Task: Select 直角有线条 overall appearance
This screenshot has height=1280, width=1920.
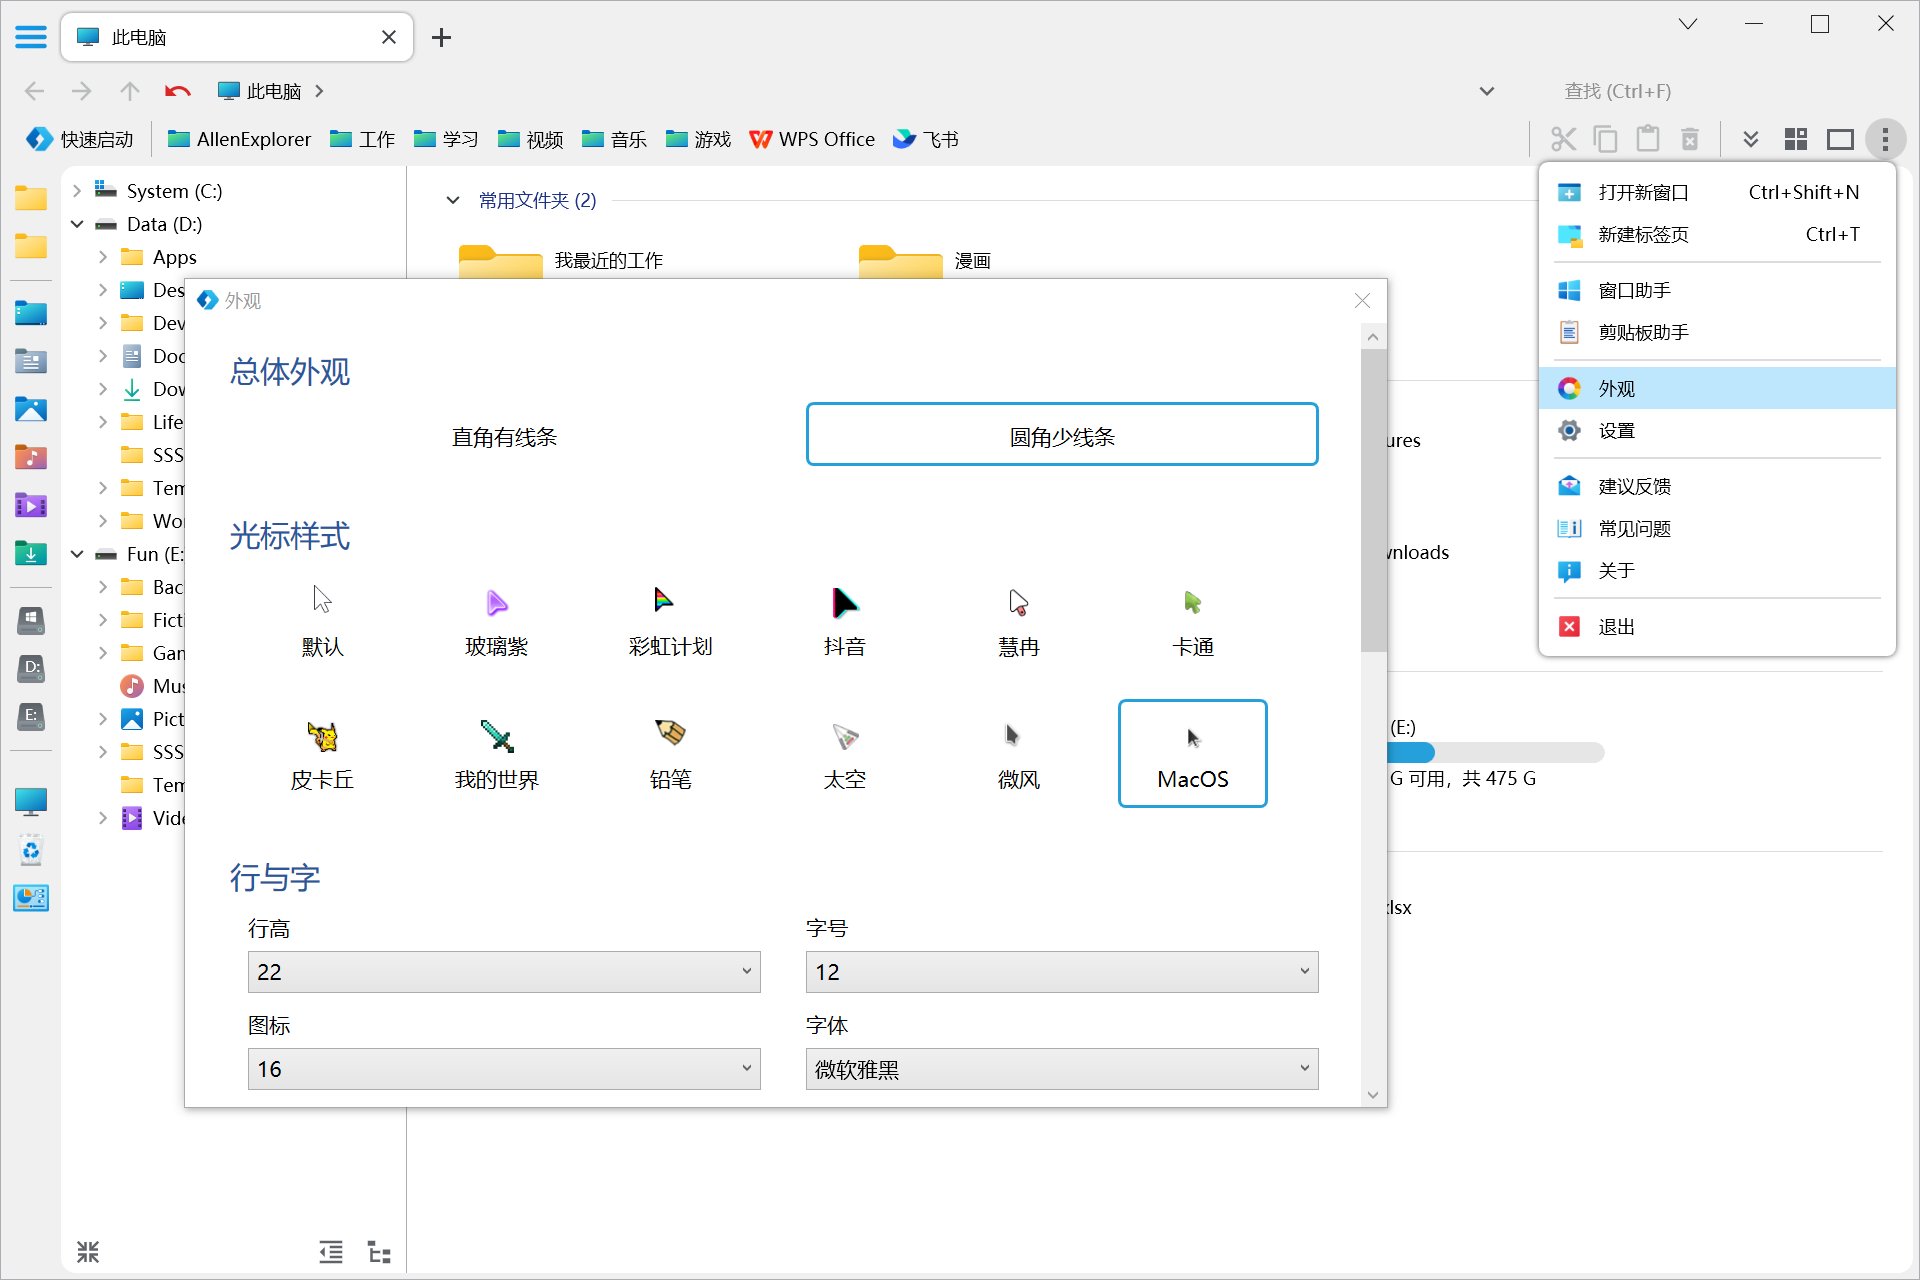Action: point(504,436)
